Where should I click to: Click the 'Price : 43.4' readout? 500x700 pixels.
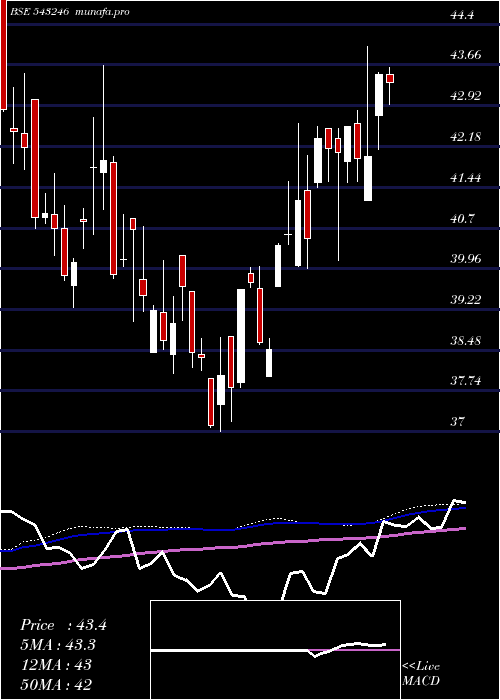pyautogui.click(x=63, y=625)
